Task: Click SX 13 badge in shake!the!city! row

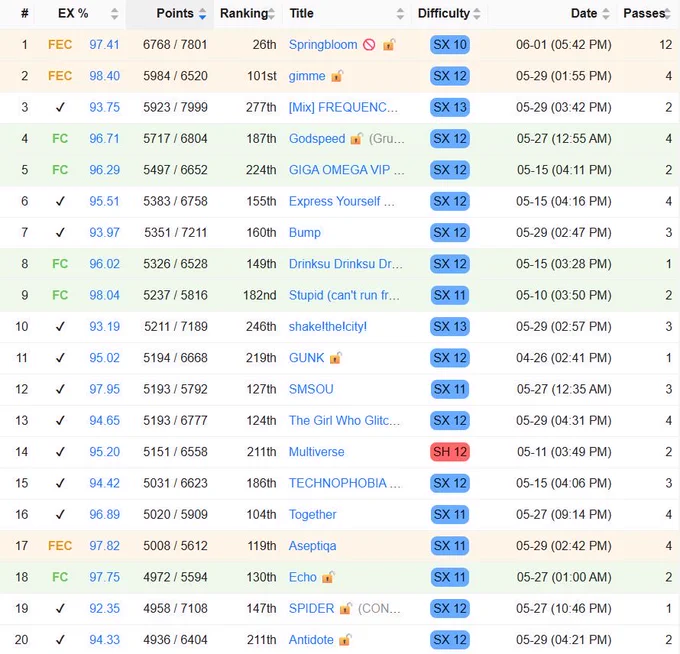Action: pos(450,326)
